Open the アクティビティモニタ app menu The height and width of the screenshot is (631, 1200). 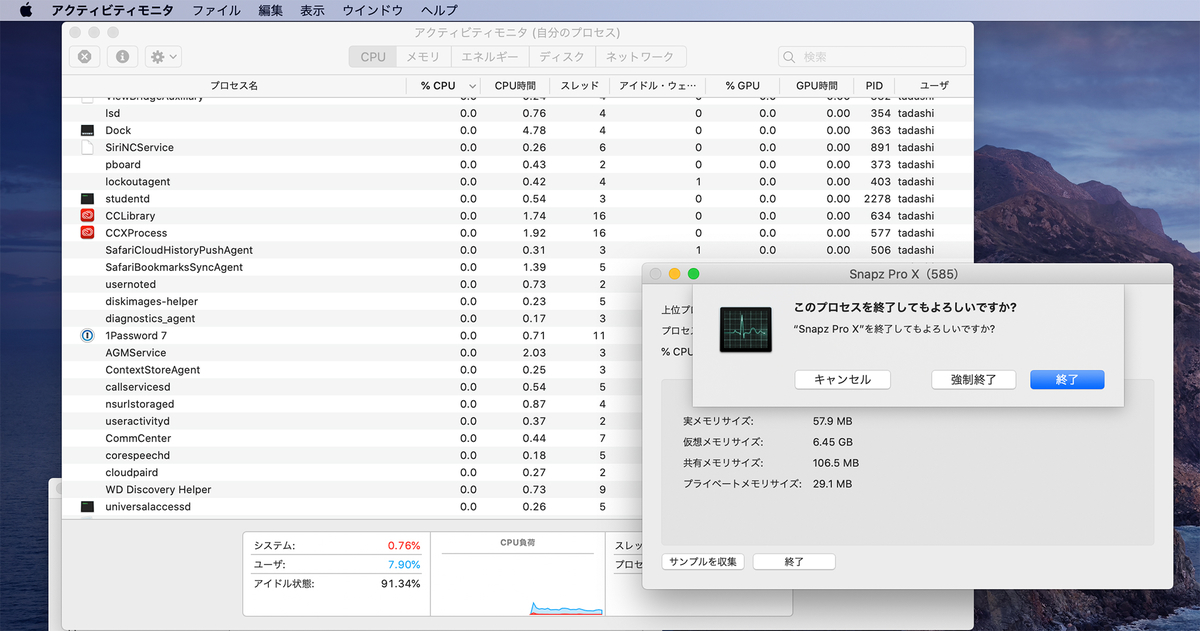(x=112, y=10)
